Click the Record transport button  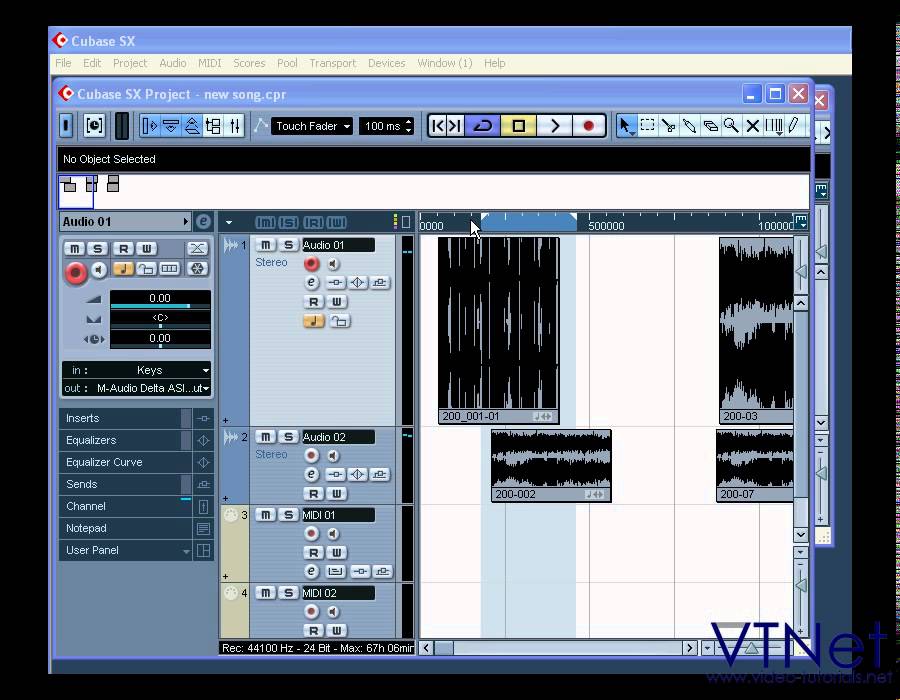588,126
